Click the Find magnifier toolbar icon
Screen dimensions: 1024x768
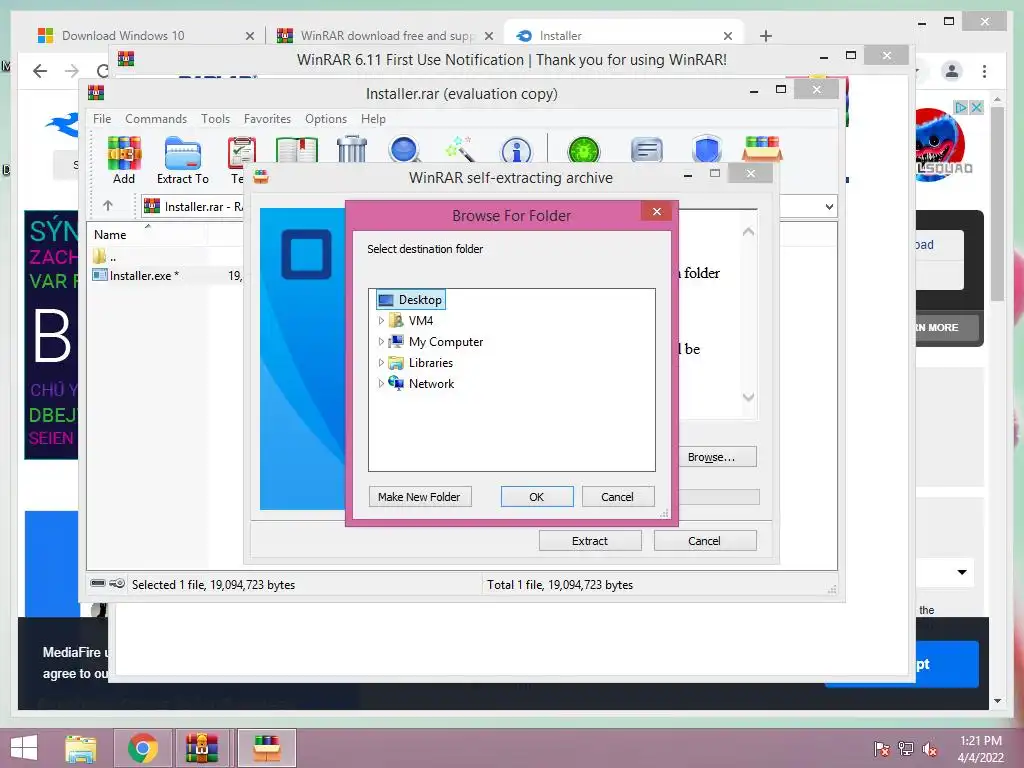pyautogui.click(x=405, y=150)
